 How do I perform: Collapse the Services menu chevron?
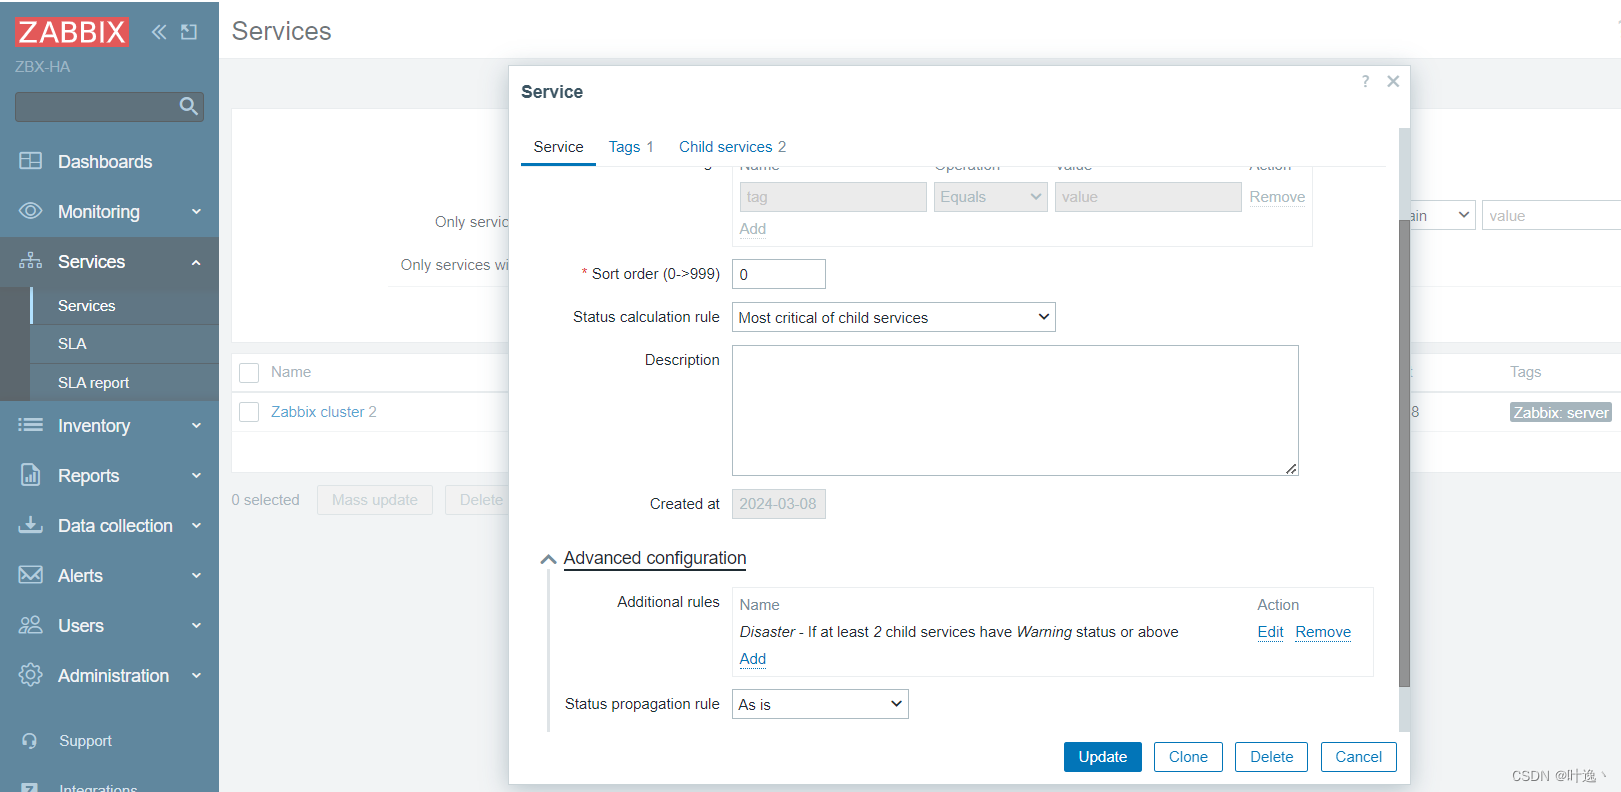pyautogui.click(x=196, y=262)
